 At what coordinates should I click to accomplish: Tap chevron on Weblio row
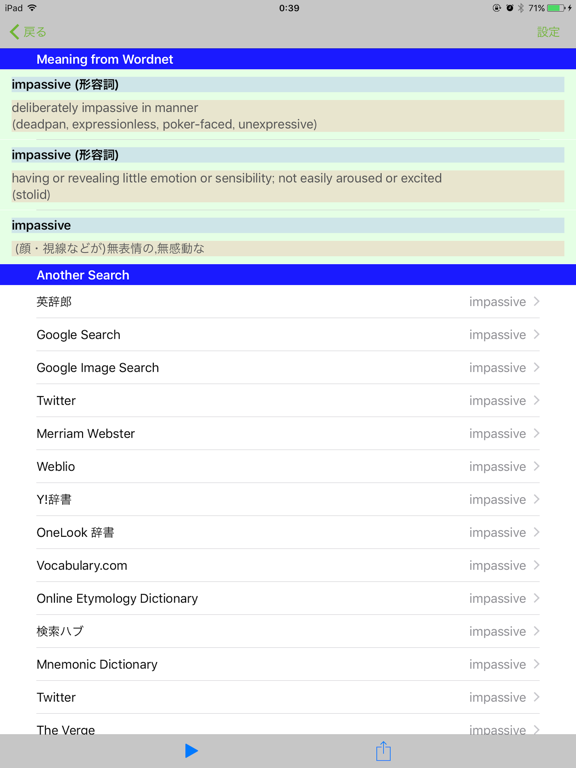536,466
